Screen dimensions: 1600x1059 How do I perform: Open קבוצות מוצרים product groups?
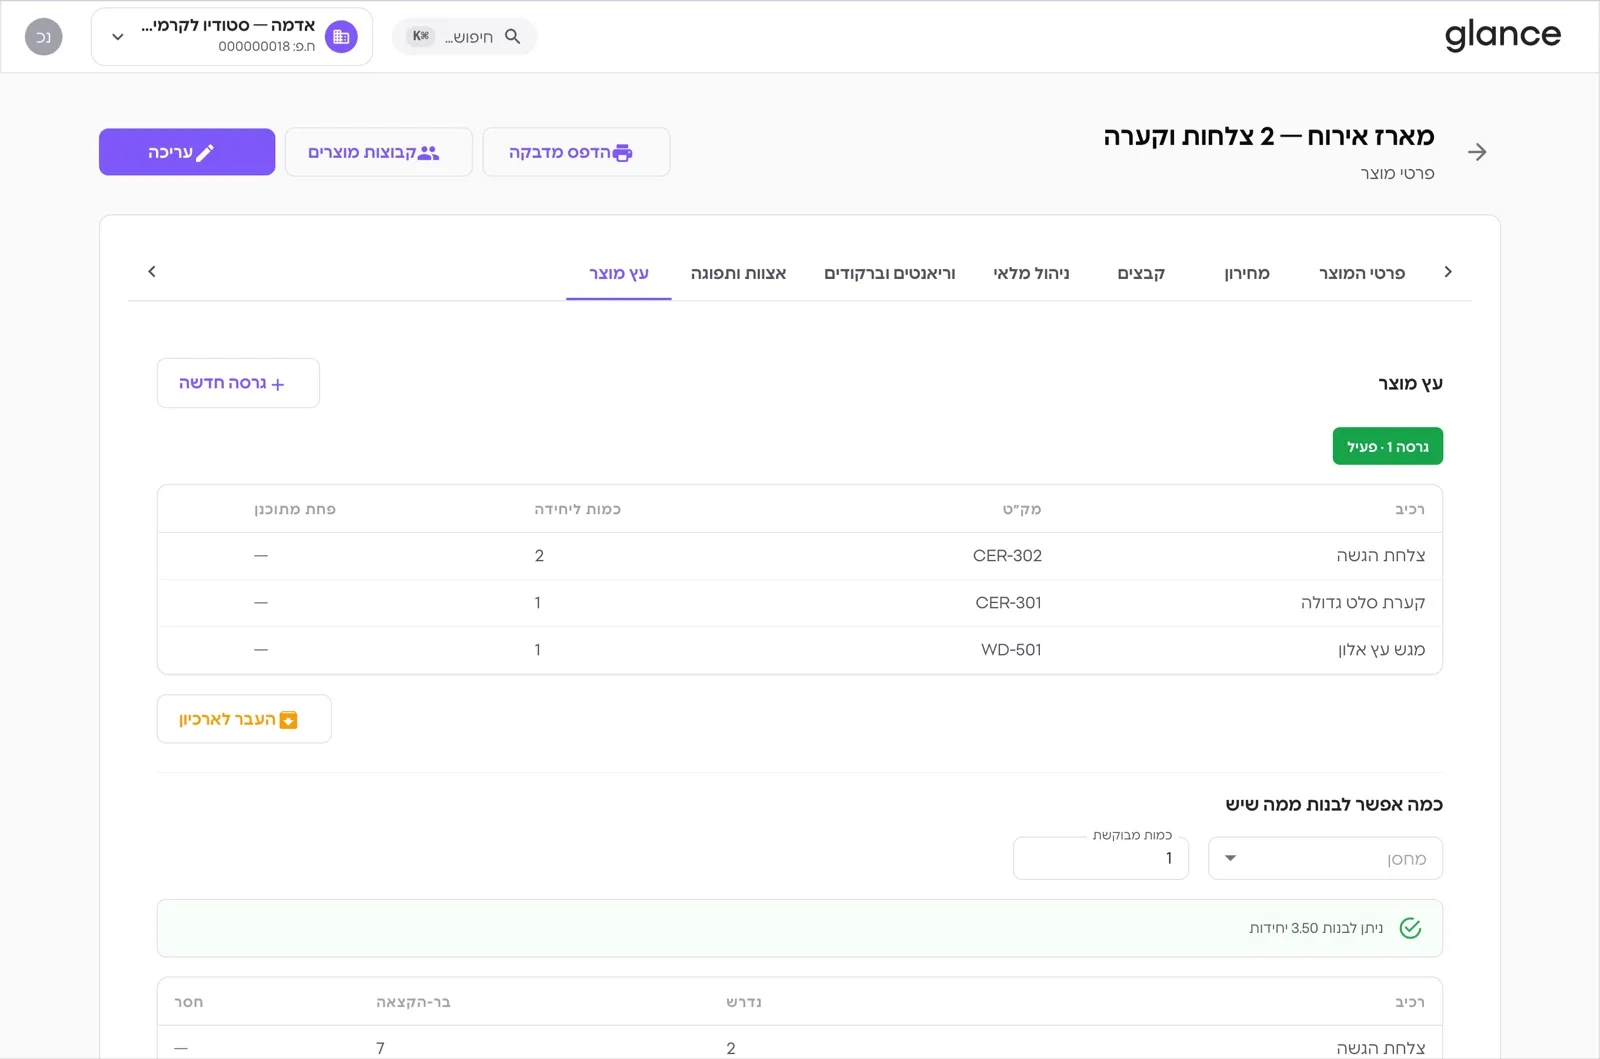tap(378, 152)
